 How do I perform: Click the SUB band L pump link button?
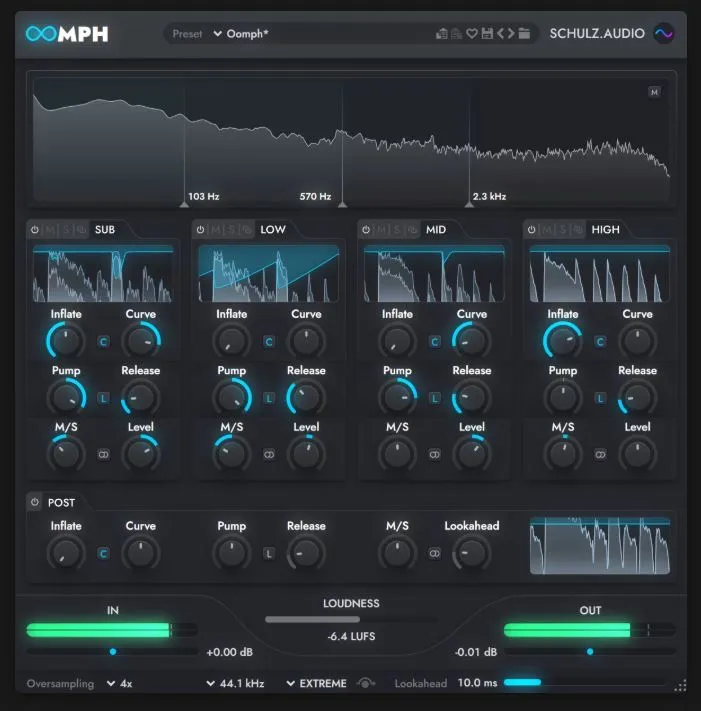pyautogui.click(x=103, y=398)
